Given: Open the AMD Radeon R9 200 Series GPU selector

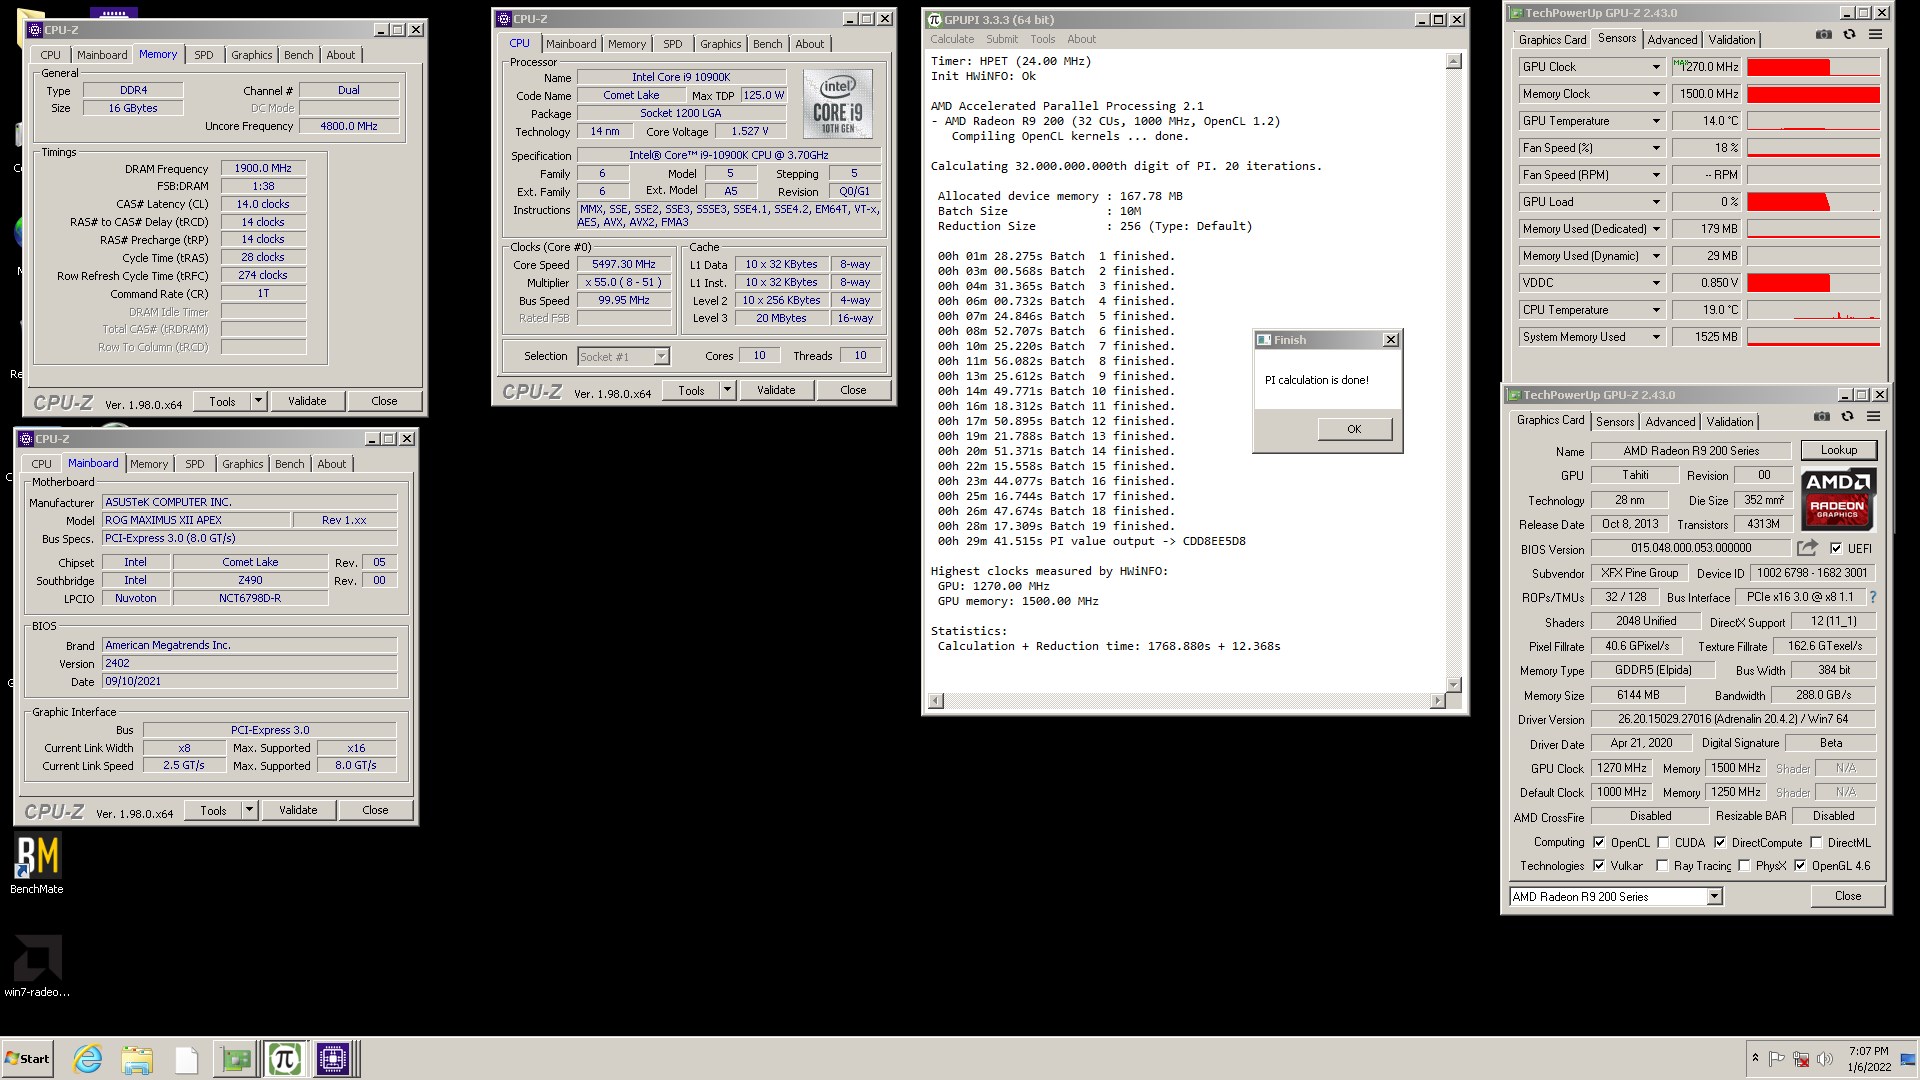Looking at the screenshot, I should pyautogui.click(x=1615, y=896).
